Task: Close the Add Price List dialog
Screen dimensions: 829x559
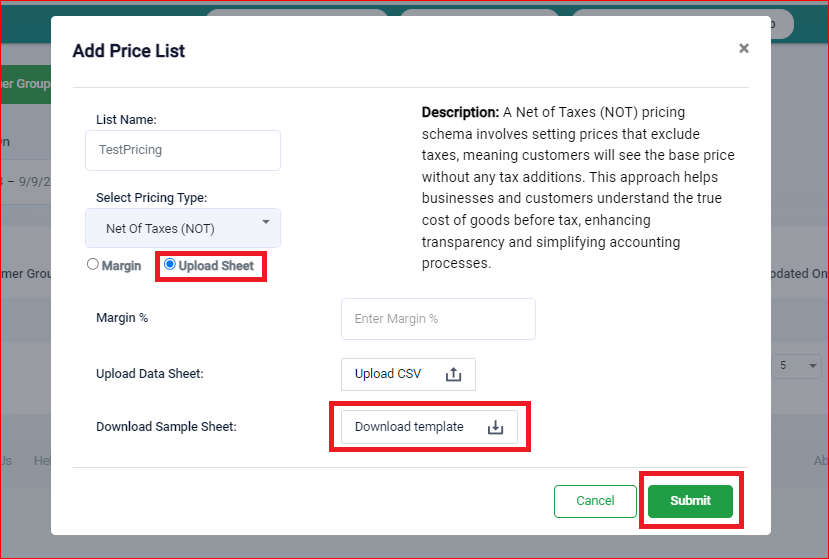Action: [744, 48]
